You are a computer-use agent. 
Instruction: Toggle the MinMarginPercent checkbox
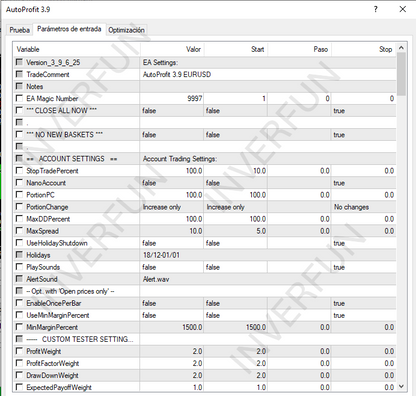19,327
